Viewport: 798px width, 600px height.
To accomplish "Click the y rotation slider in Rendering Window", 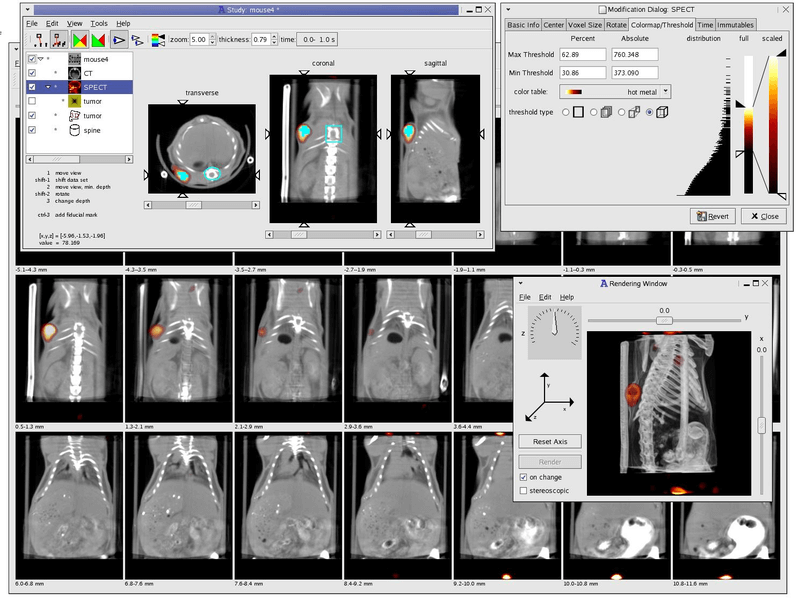I will (664, 320).
